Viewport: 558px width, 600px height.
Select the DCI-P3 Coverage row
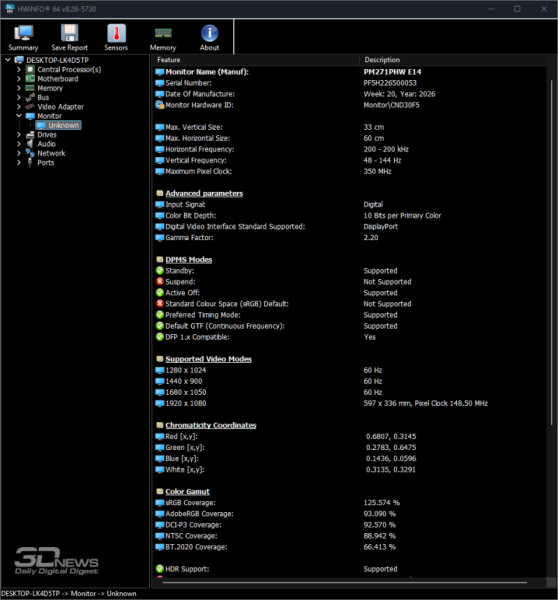[x=350, y=525]
